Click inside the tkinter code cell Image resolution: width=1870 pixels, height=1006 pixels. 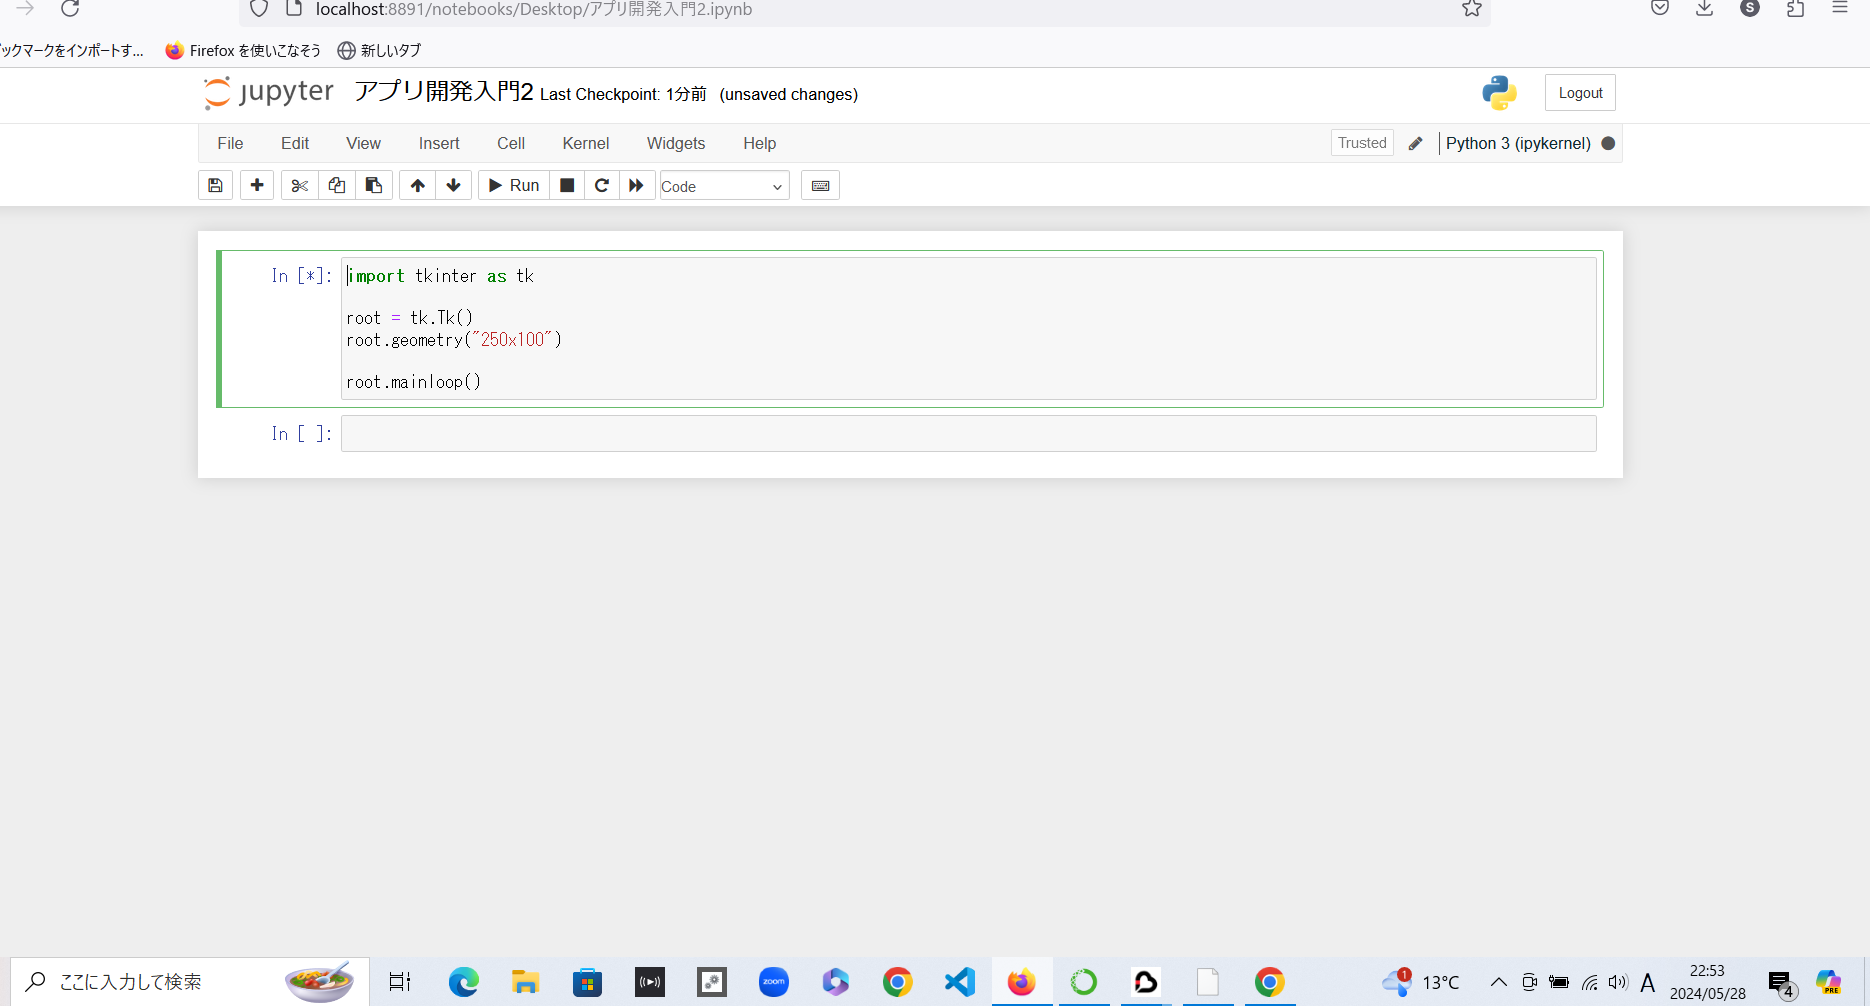pos(968,328)
